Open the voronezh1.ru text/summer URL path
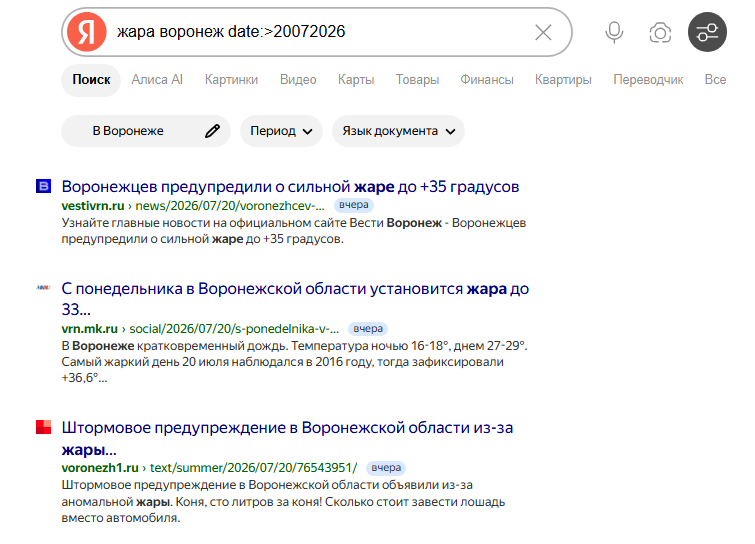This screenshot has height=544, width=755. pyautogui.click(x=254, y=468)
